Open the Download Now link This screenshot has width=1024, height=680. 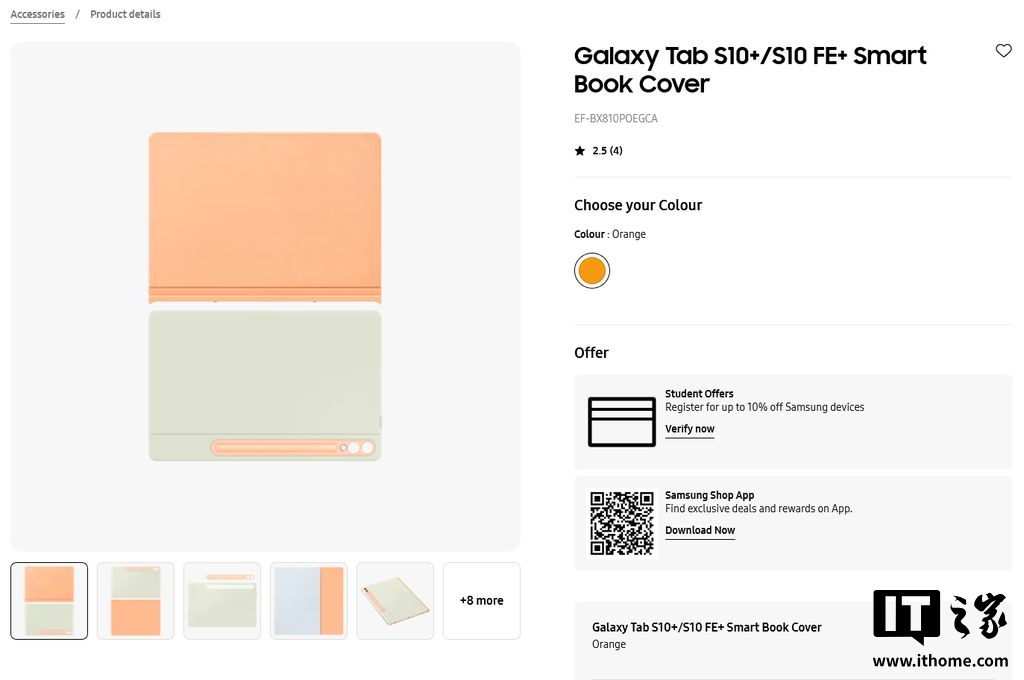(x=699, y=531)
